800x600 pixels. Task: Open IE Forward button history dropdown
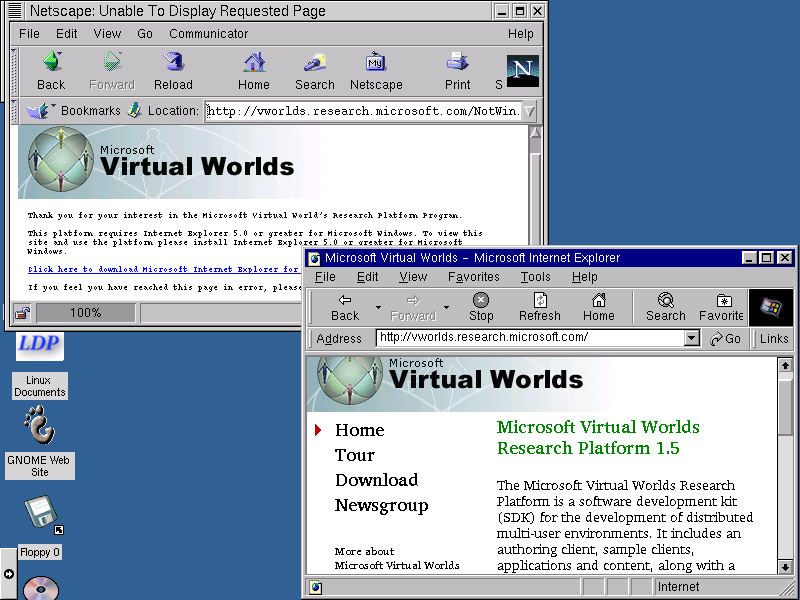446,308
